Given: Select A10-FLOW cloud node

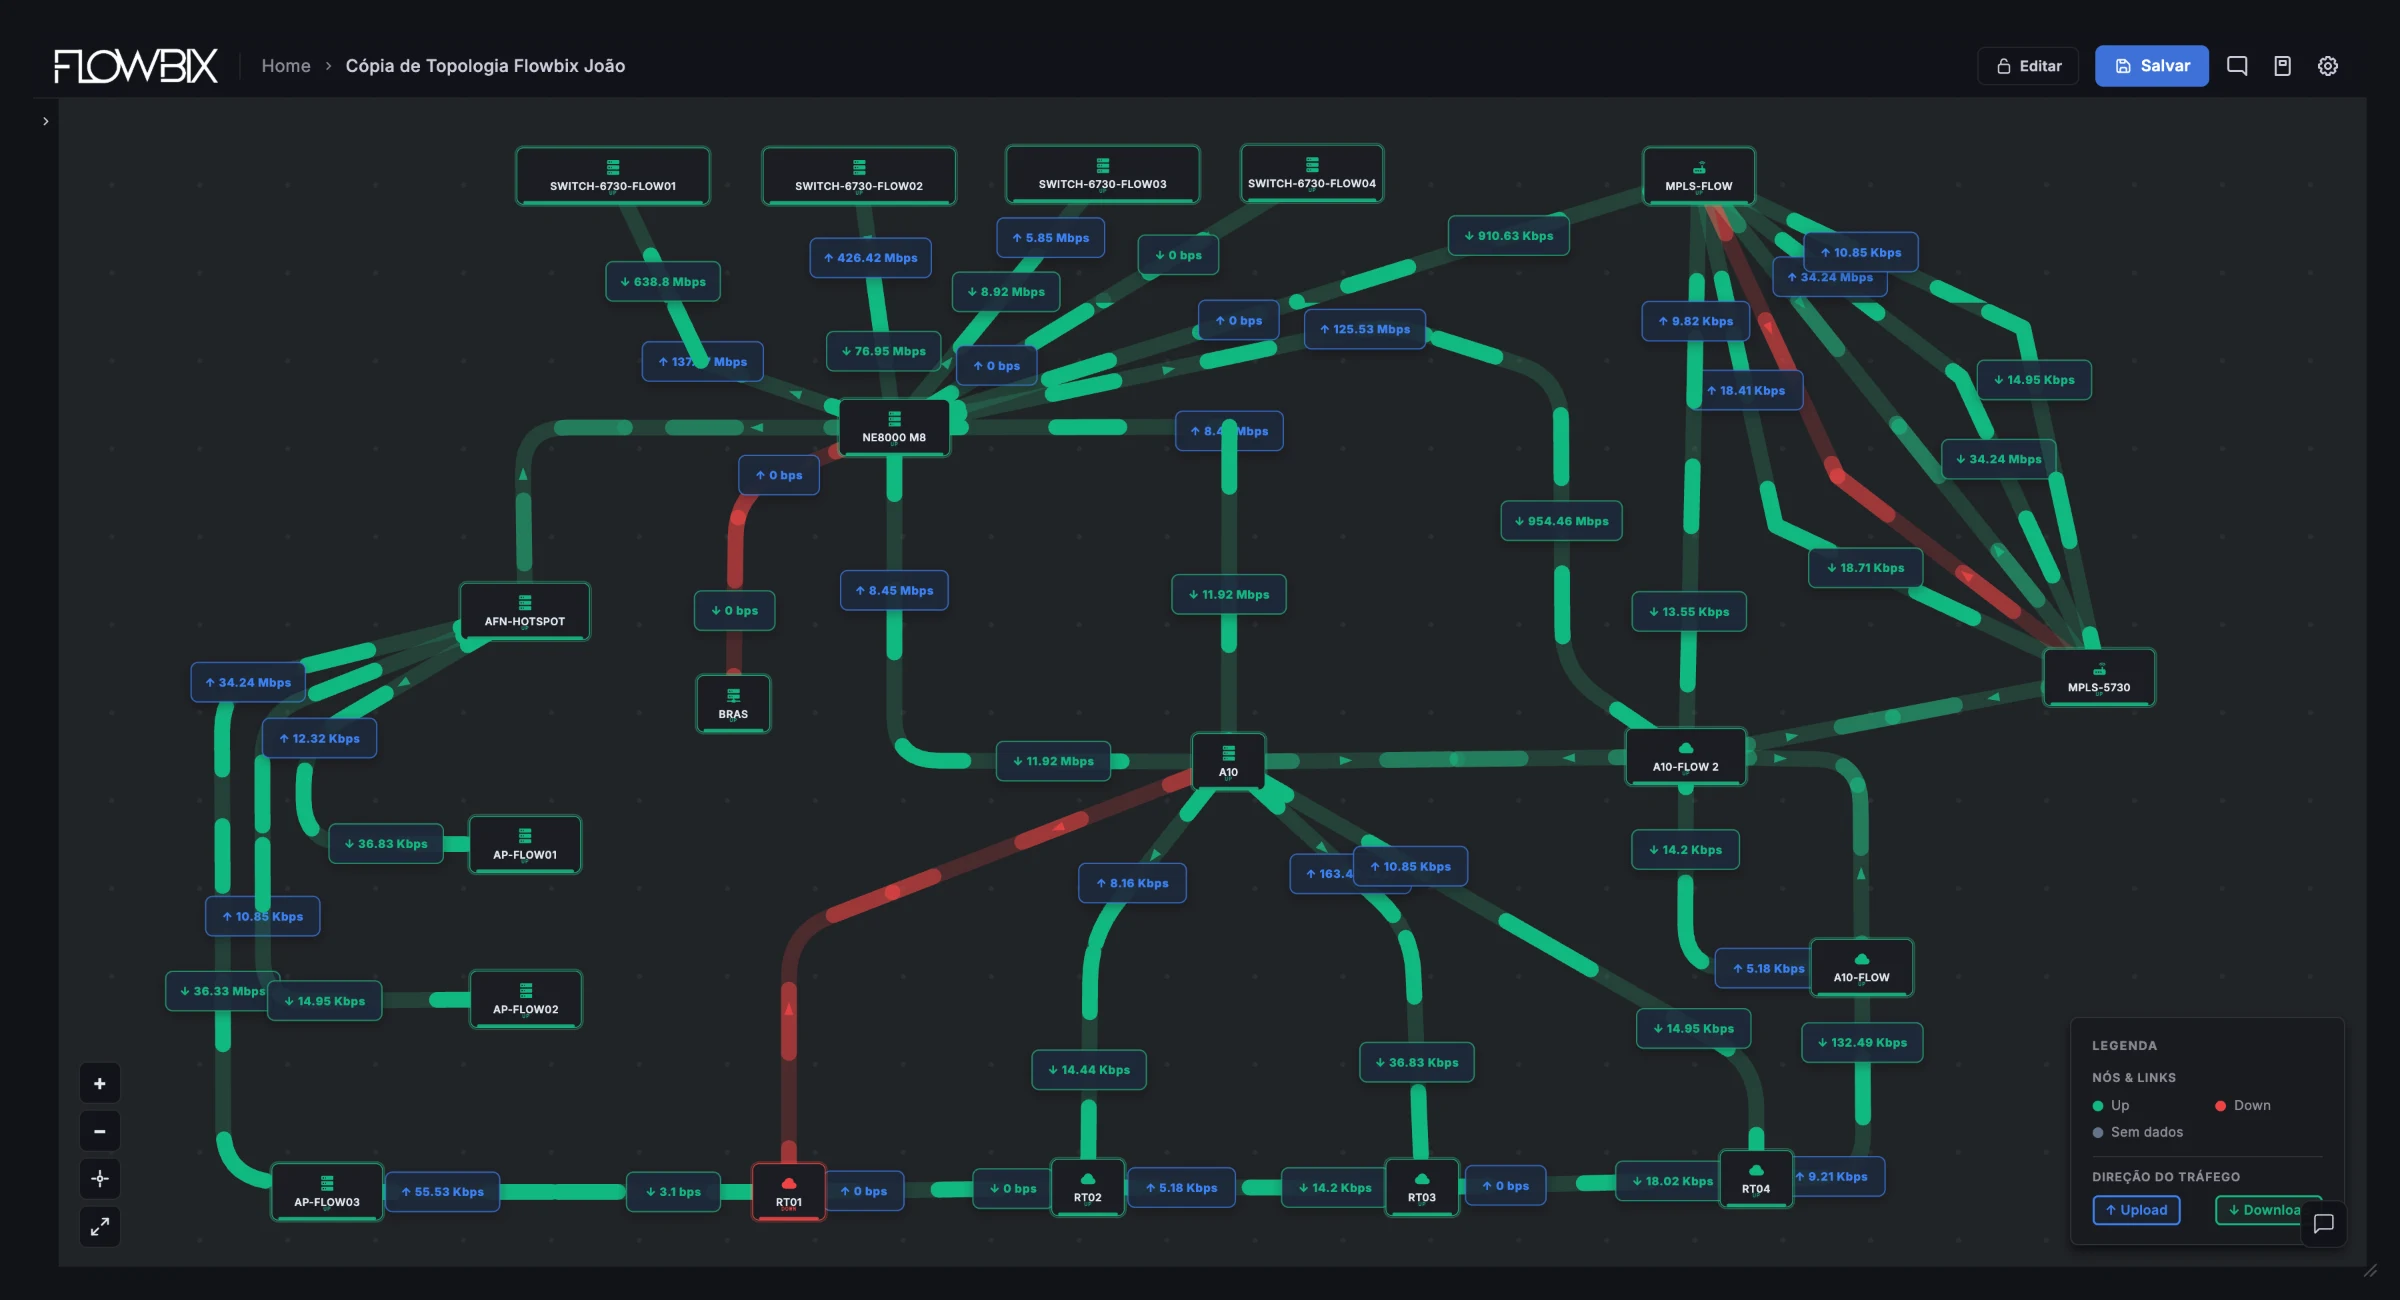Looking at the screenshot, I should [x=1862, y=967].
